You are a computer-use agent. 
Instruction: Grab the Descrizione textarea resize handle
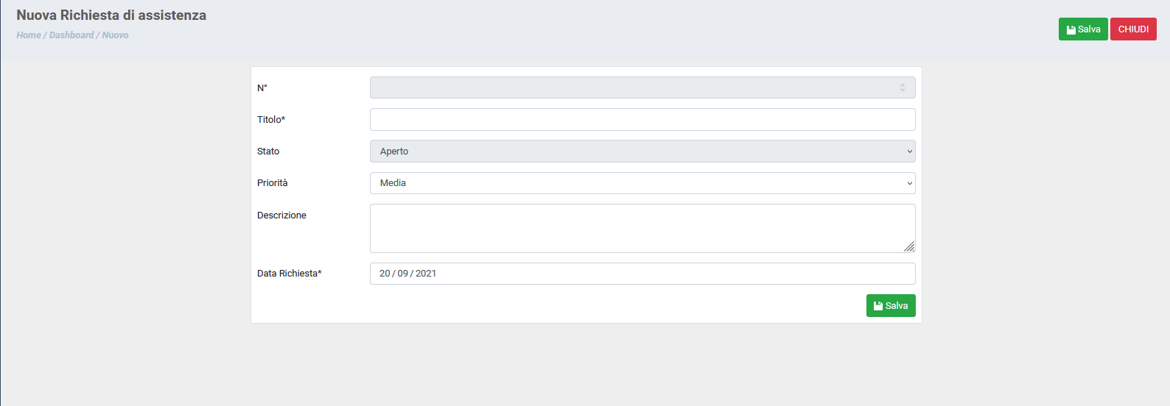909,246
